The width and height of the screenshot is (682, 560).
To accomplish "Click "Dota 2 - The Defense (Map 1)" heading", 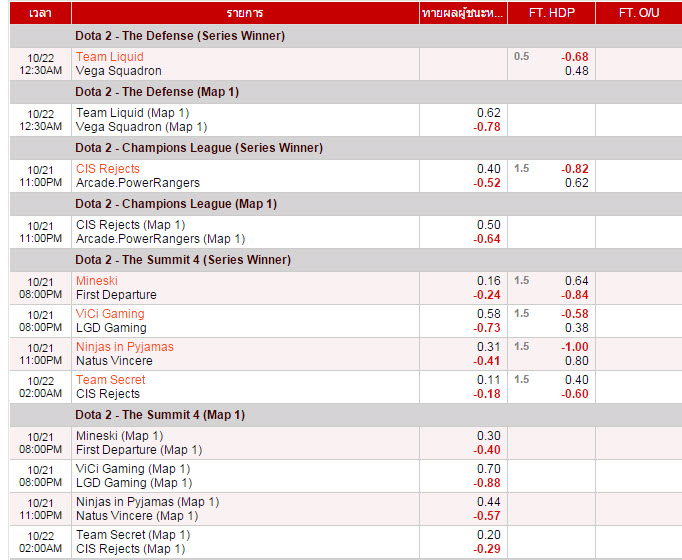I will 157,92.
